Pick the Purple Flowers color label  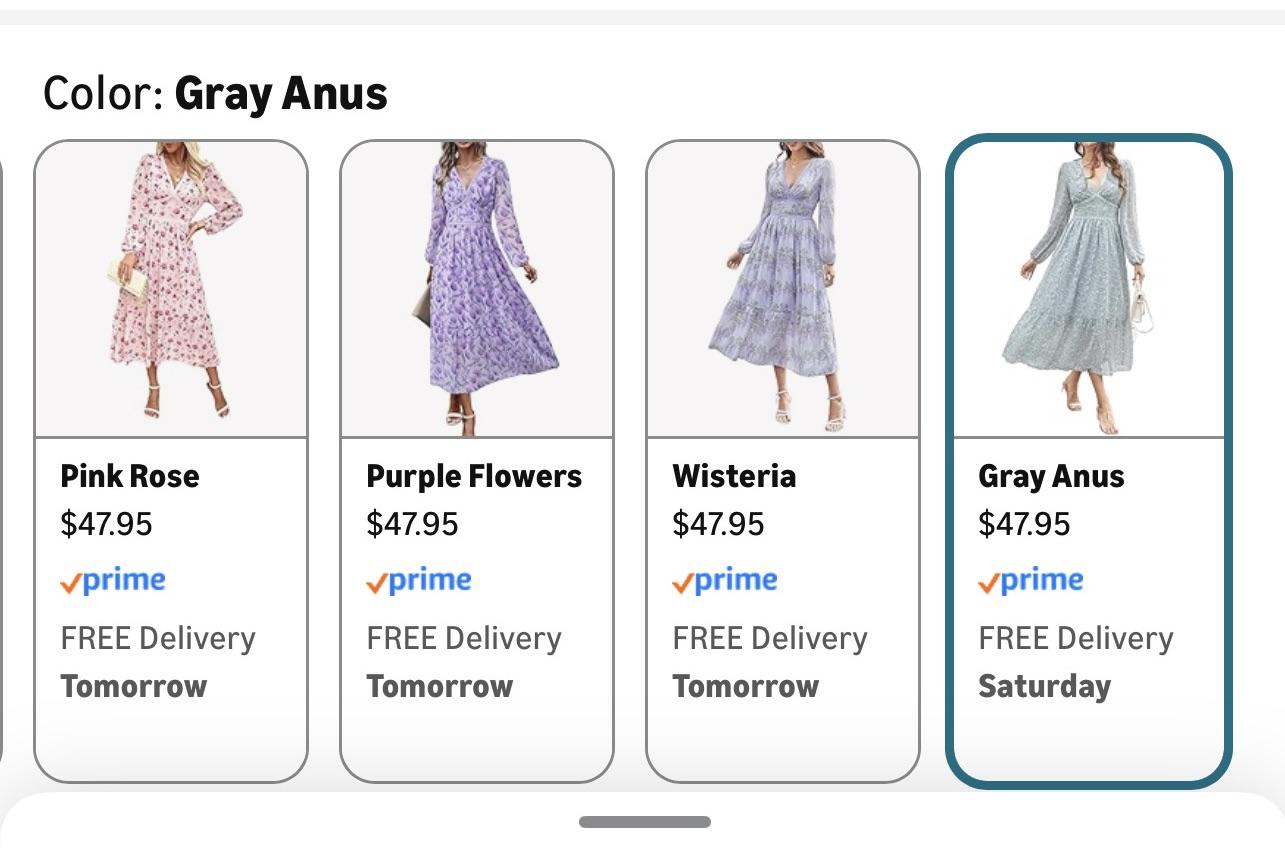474,476
